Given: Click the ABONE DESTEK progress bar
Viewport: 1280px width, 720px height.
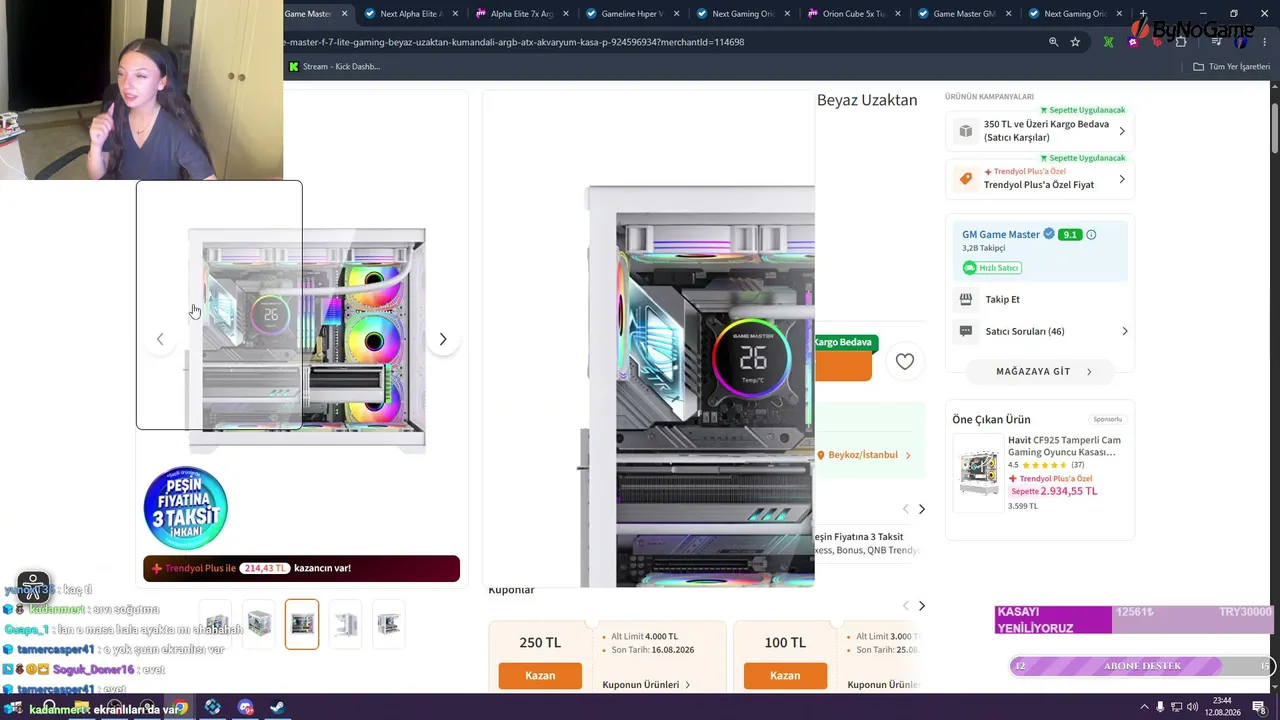Looking at the screenshot, I should pos(1140,666).
